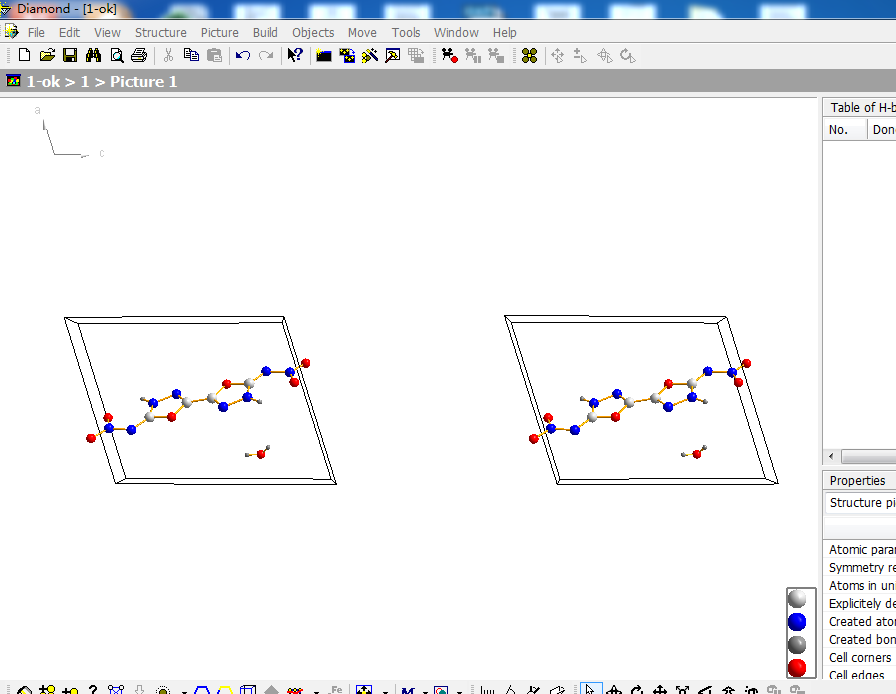
Task: Open a file using the yellow folder icon
Action: pyautogui.click(x=47, y=55)
